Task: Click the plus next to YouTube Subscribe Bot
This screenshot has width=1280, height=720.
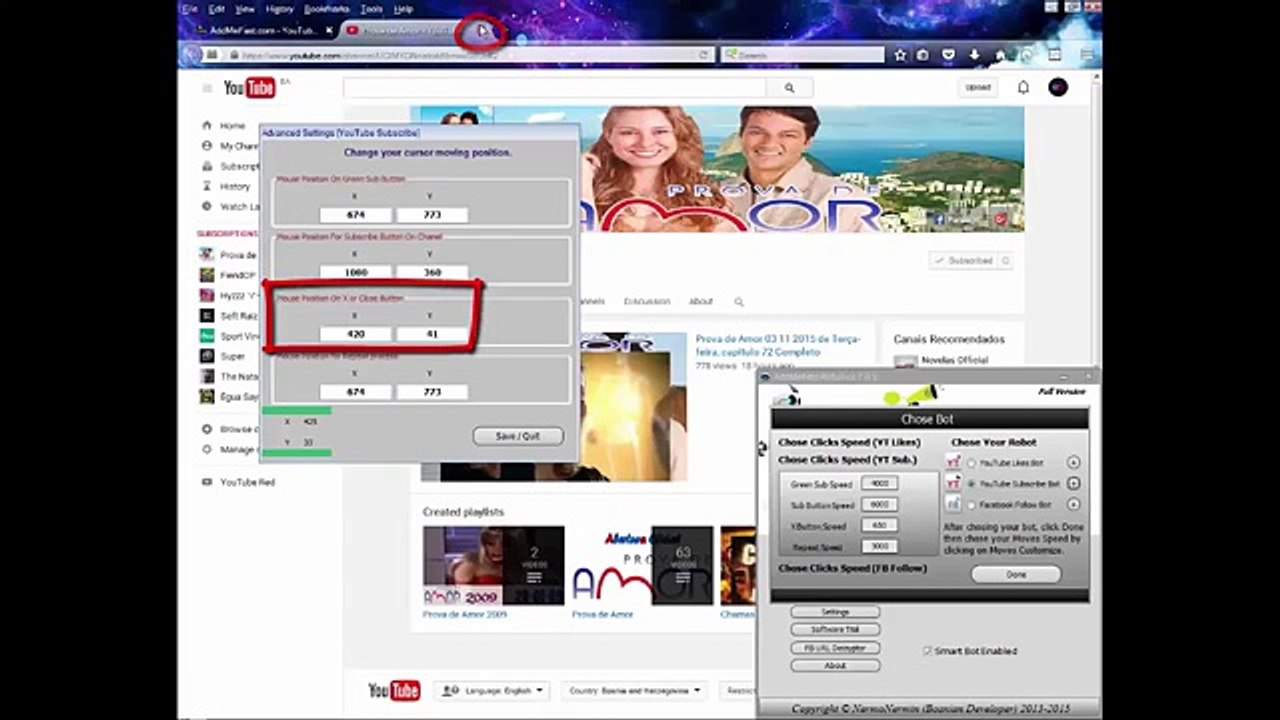Action: point(1073,484)
